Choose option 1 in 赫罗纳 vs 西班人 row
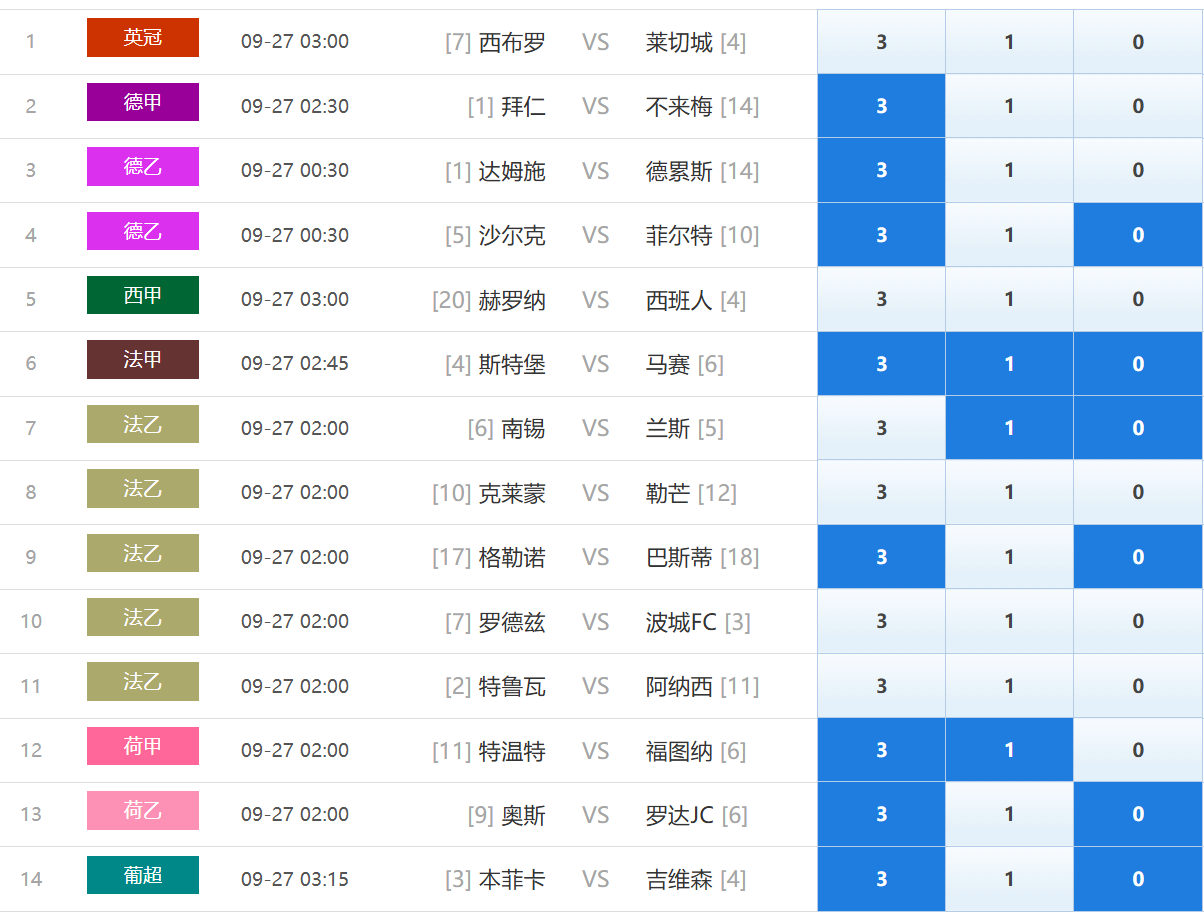The width and height of the screenshot is (1204, 920). pos(1009,299)
